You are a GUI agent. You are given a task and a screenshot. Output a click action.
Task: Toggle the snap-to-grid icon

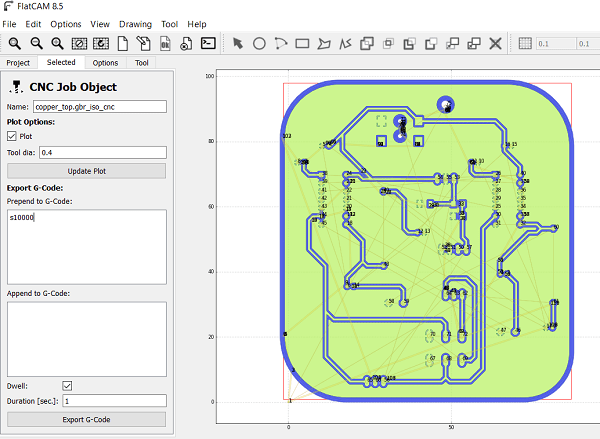click(525, 43)
